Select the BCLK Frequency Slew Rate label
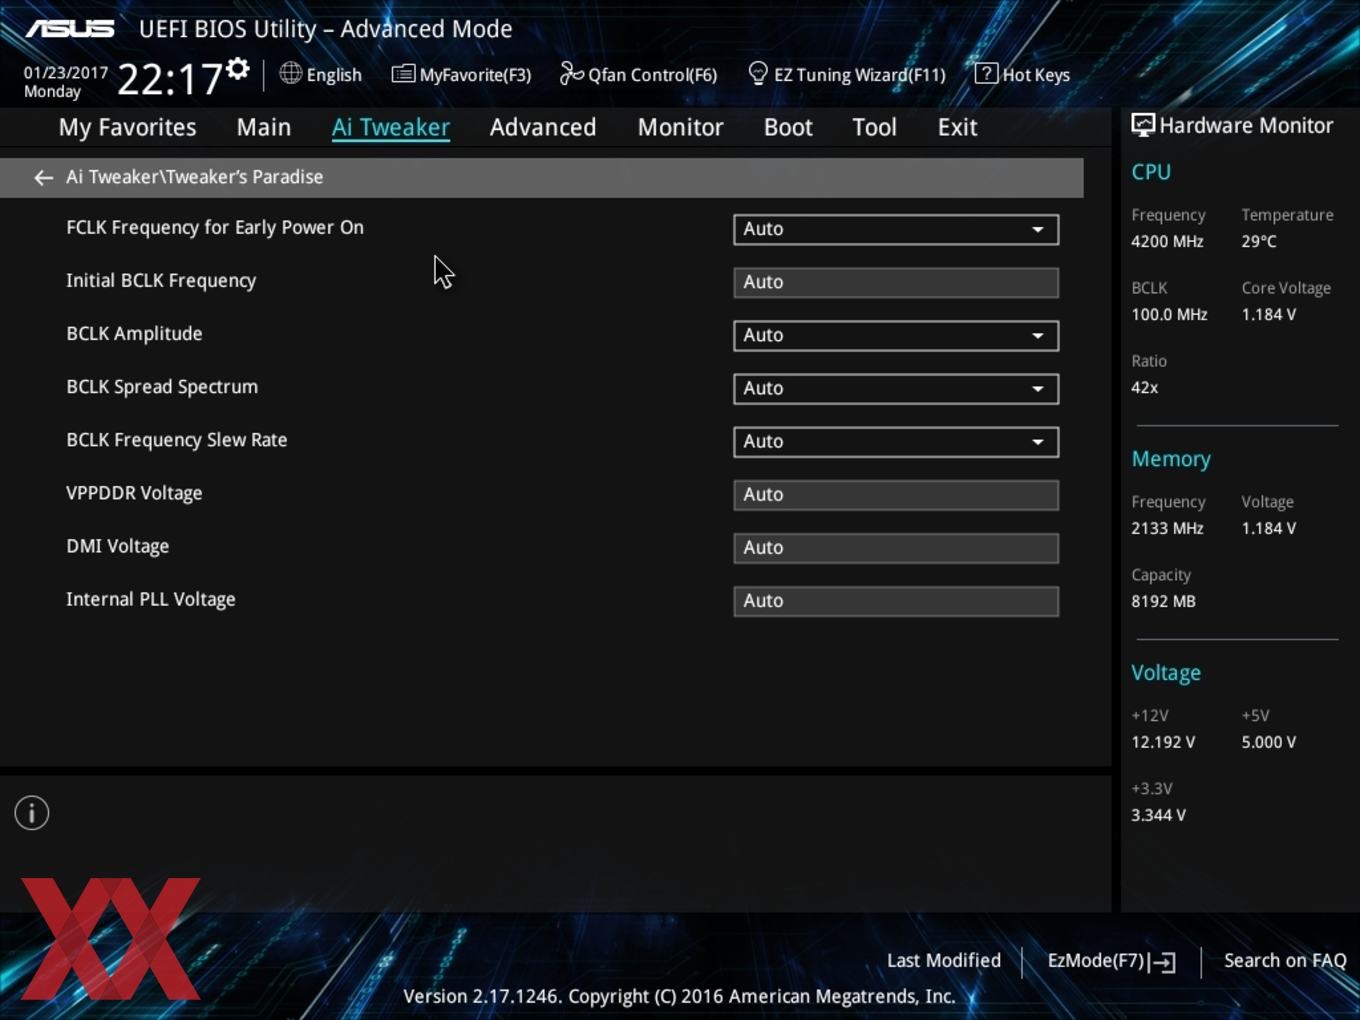Viewport: 1360px width, 1020px height. (177, 439)
